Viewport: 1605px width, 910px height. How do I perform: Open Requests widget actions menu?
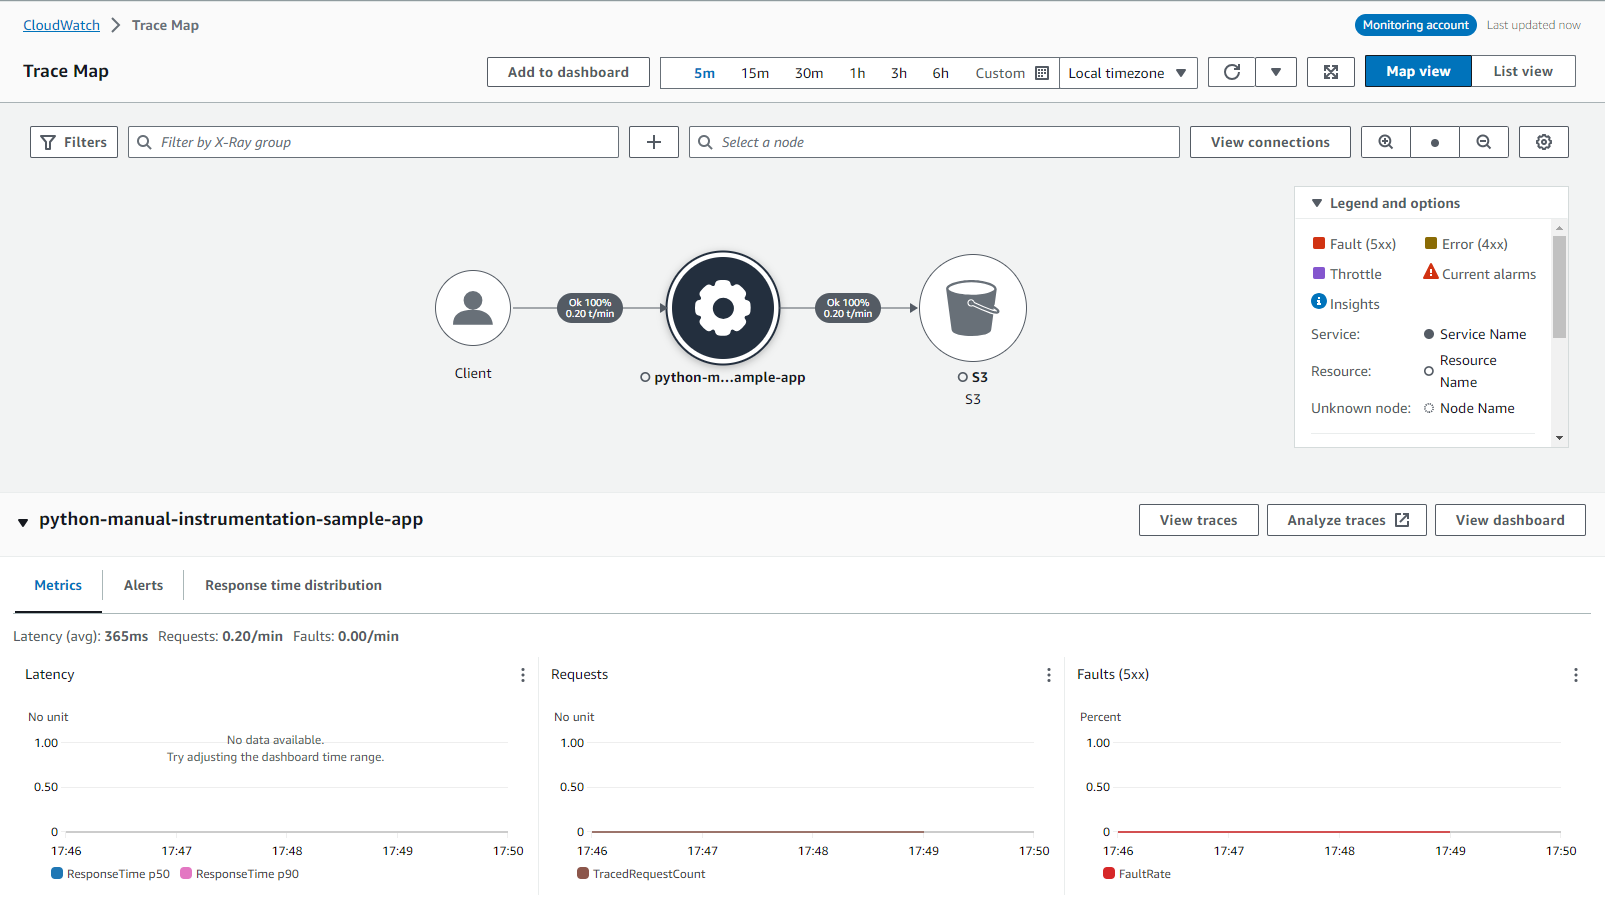1049,675
